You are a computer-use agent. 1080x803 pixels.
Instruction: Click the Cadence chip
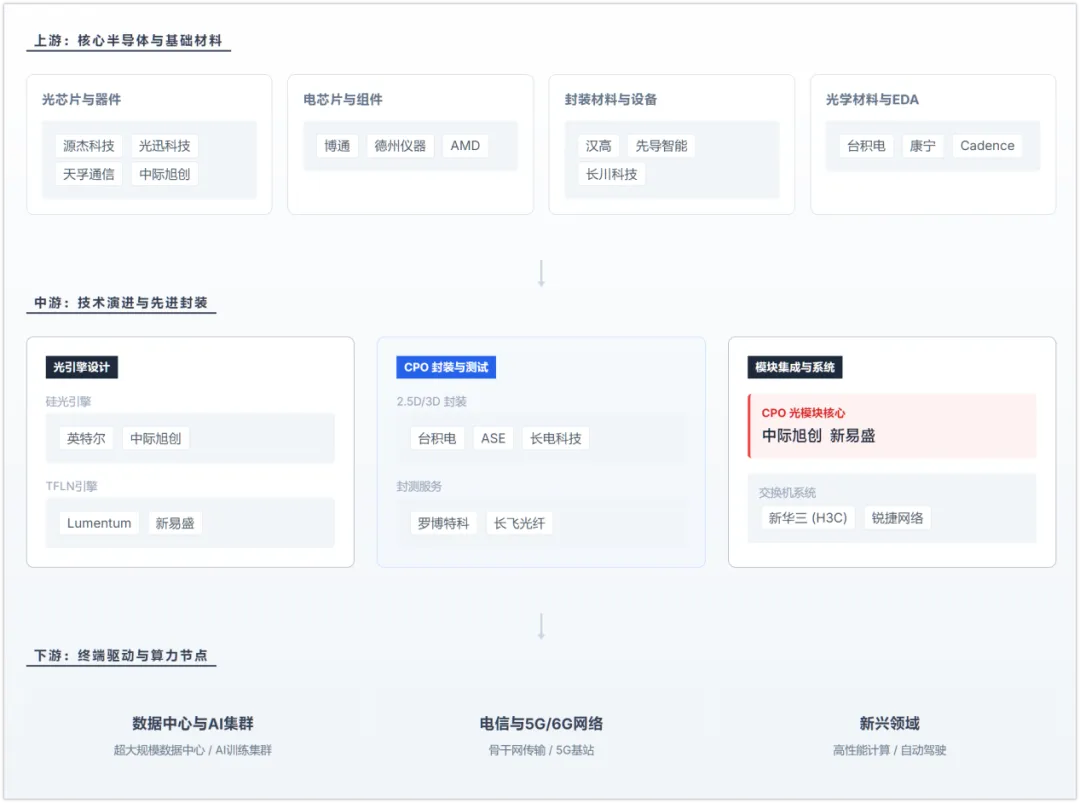coord(988,146)
